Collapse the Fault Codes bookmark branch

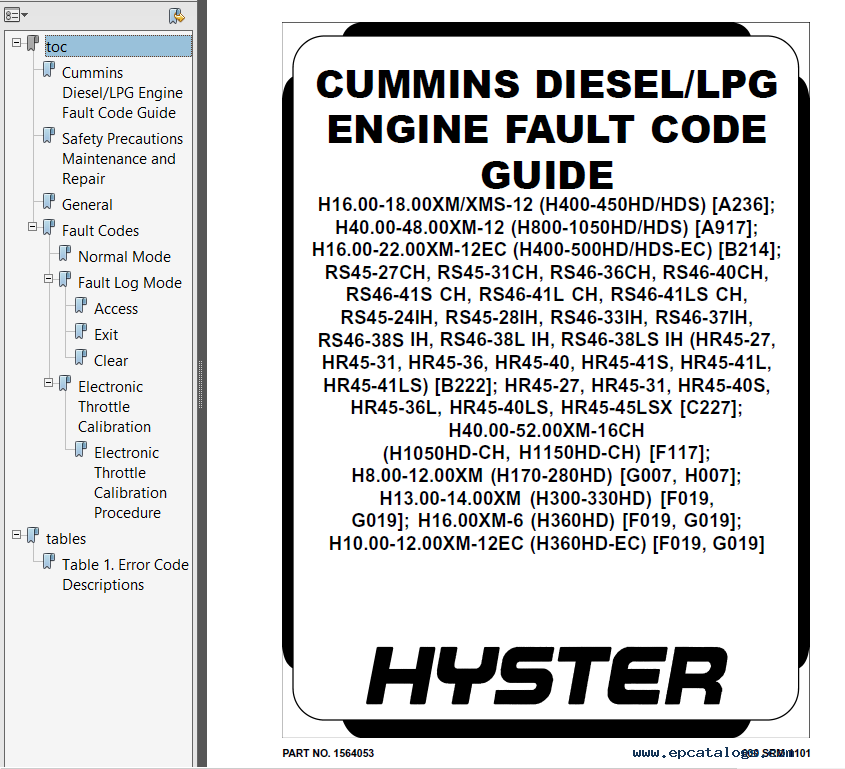click(33, 227)
